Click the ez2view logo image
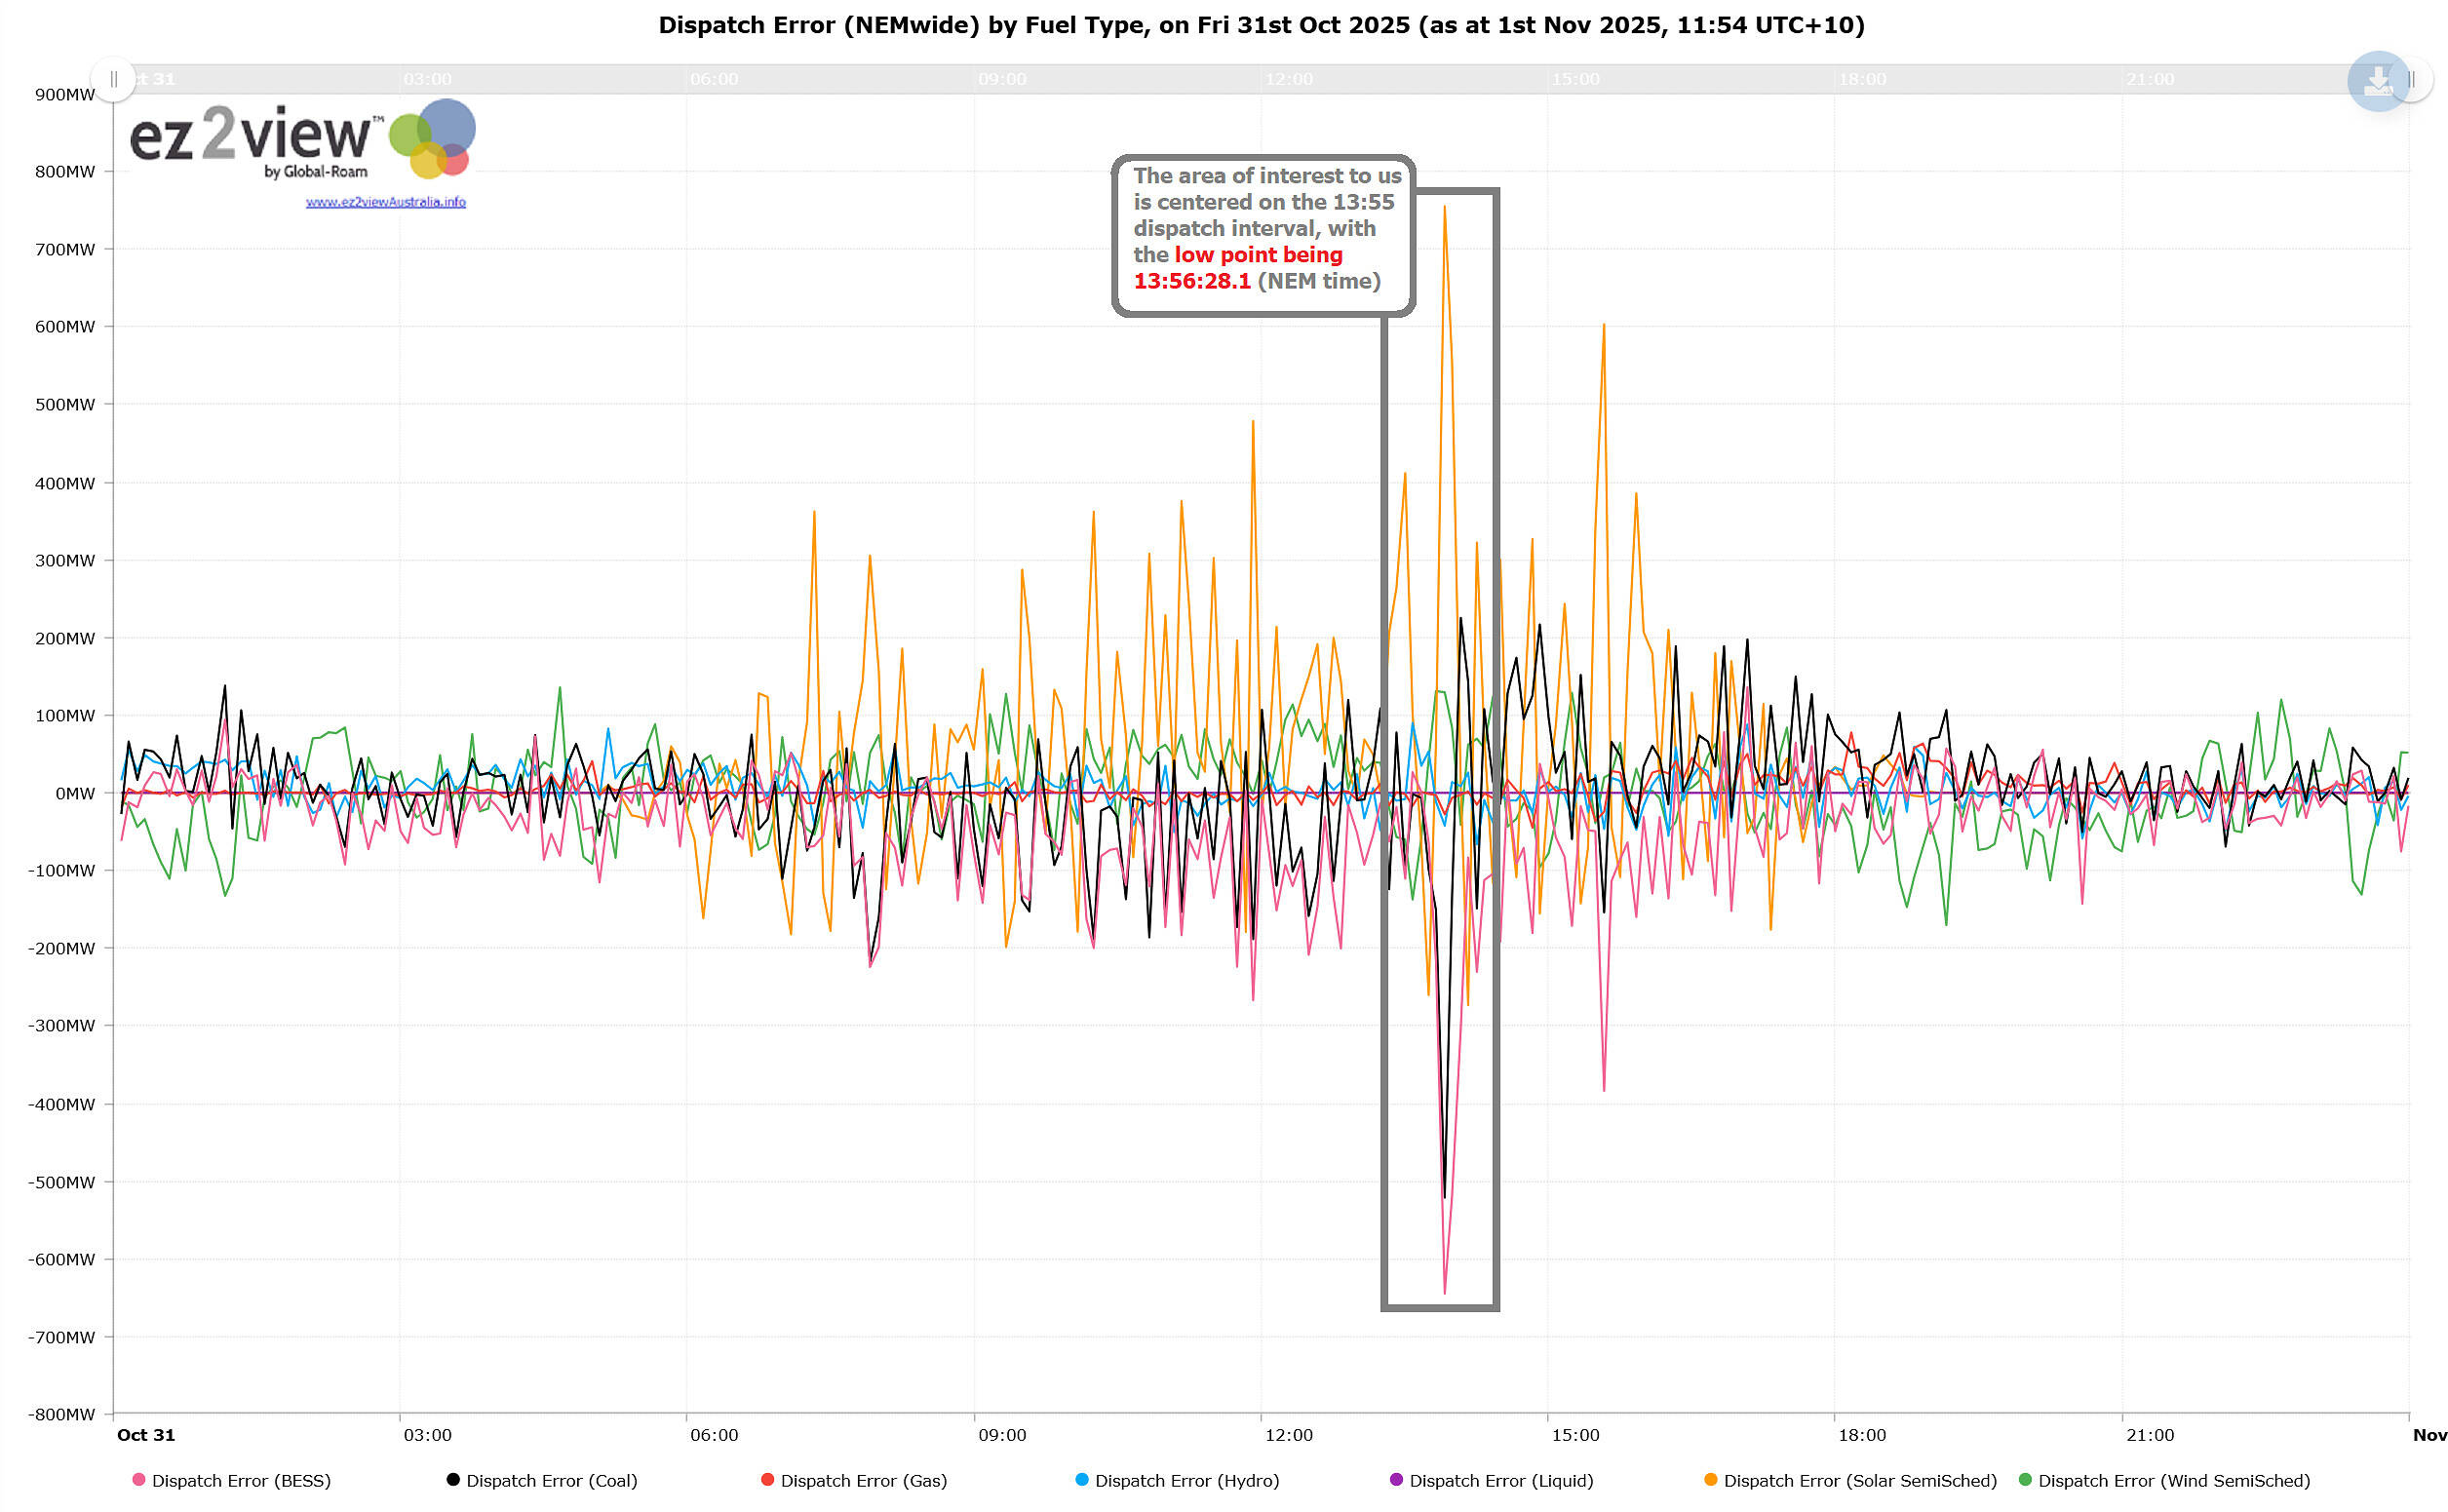Screen dimensions: 2448x1512 point(301,140)
